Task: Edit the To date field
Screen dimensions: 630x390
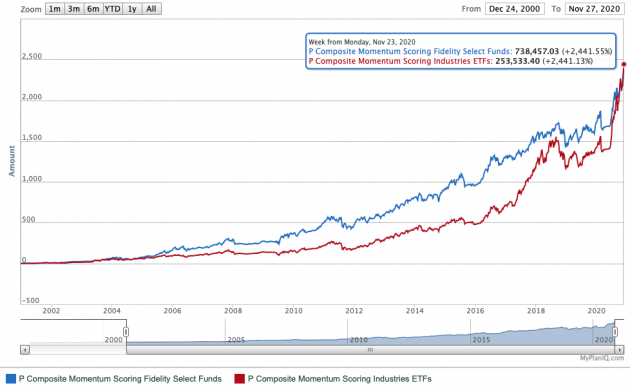Action: coord(595,9)
